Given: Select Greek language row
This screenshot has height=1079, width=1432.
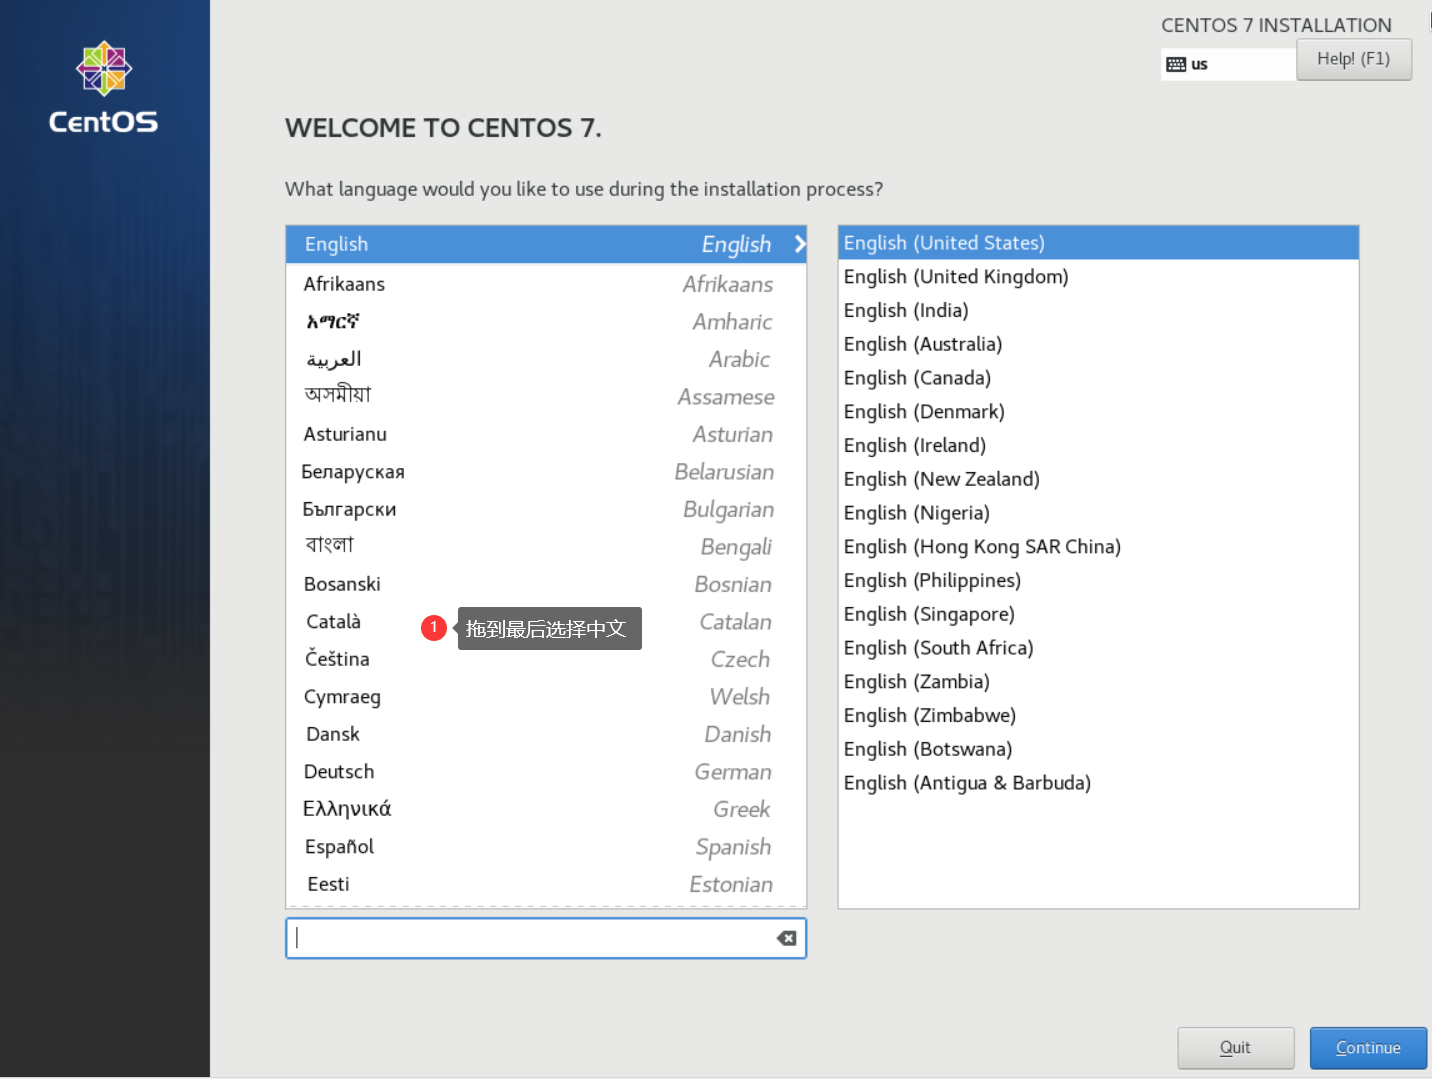Looking at the screenshot, I should (x=546, y=809).
